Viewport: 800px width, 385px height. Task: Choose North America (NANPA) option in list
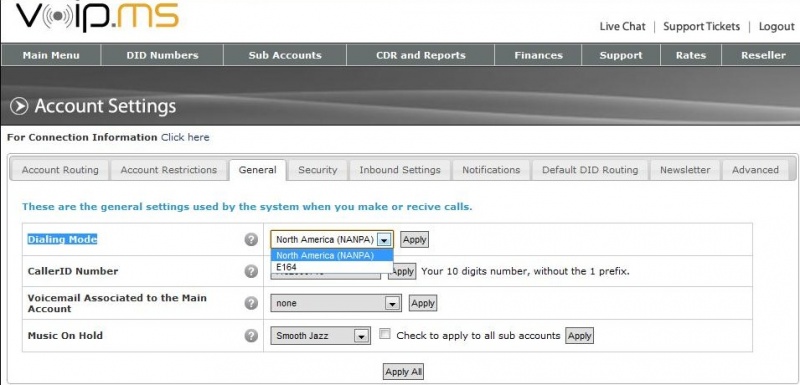coord(332,255)
